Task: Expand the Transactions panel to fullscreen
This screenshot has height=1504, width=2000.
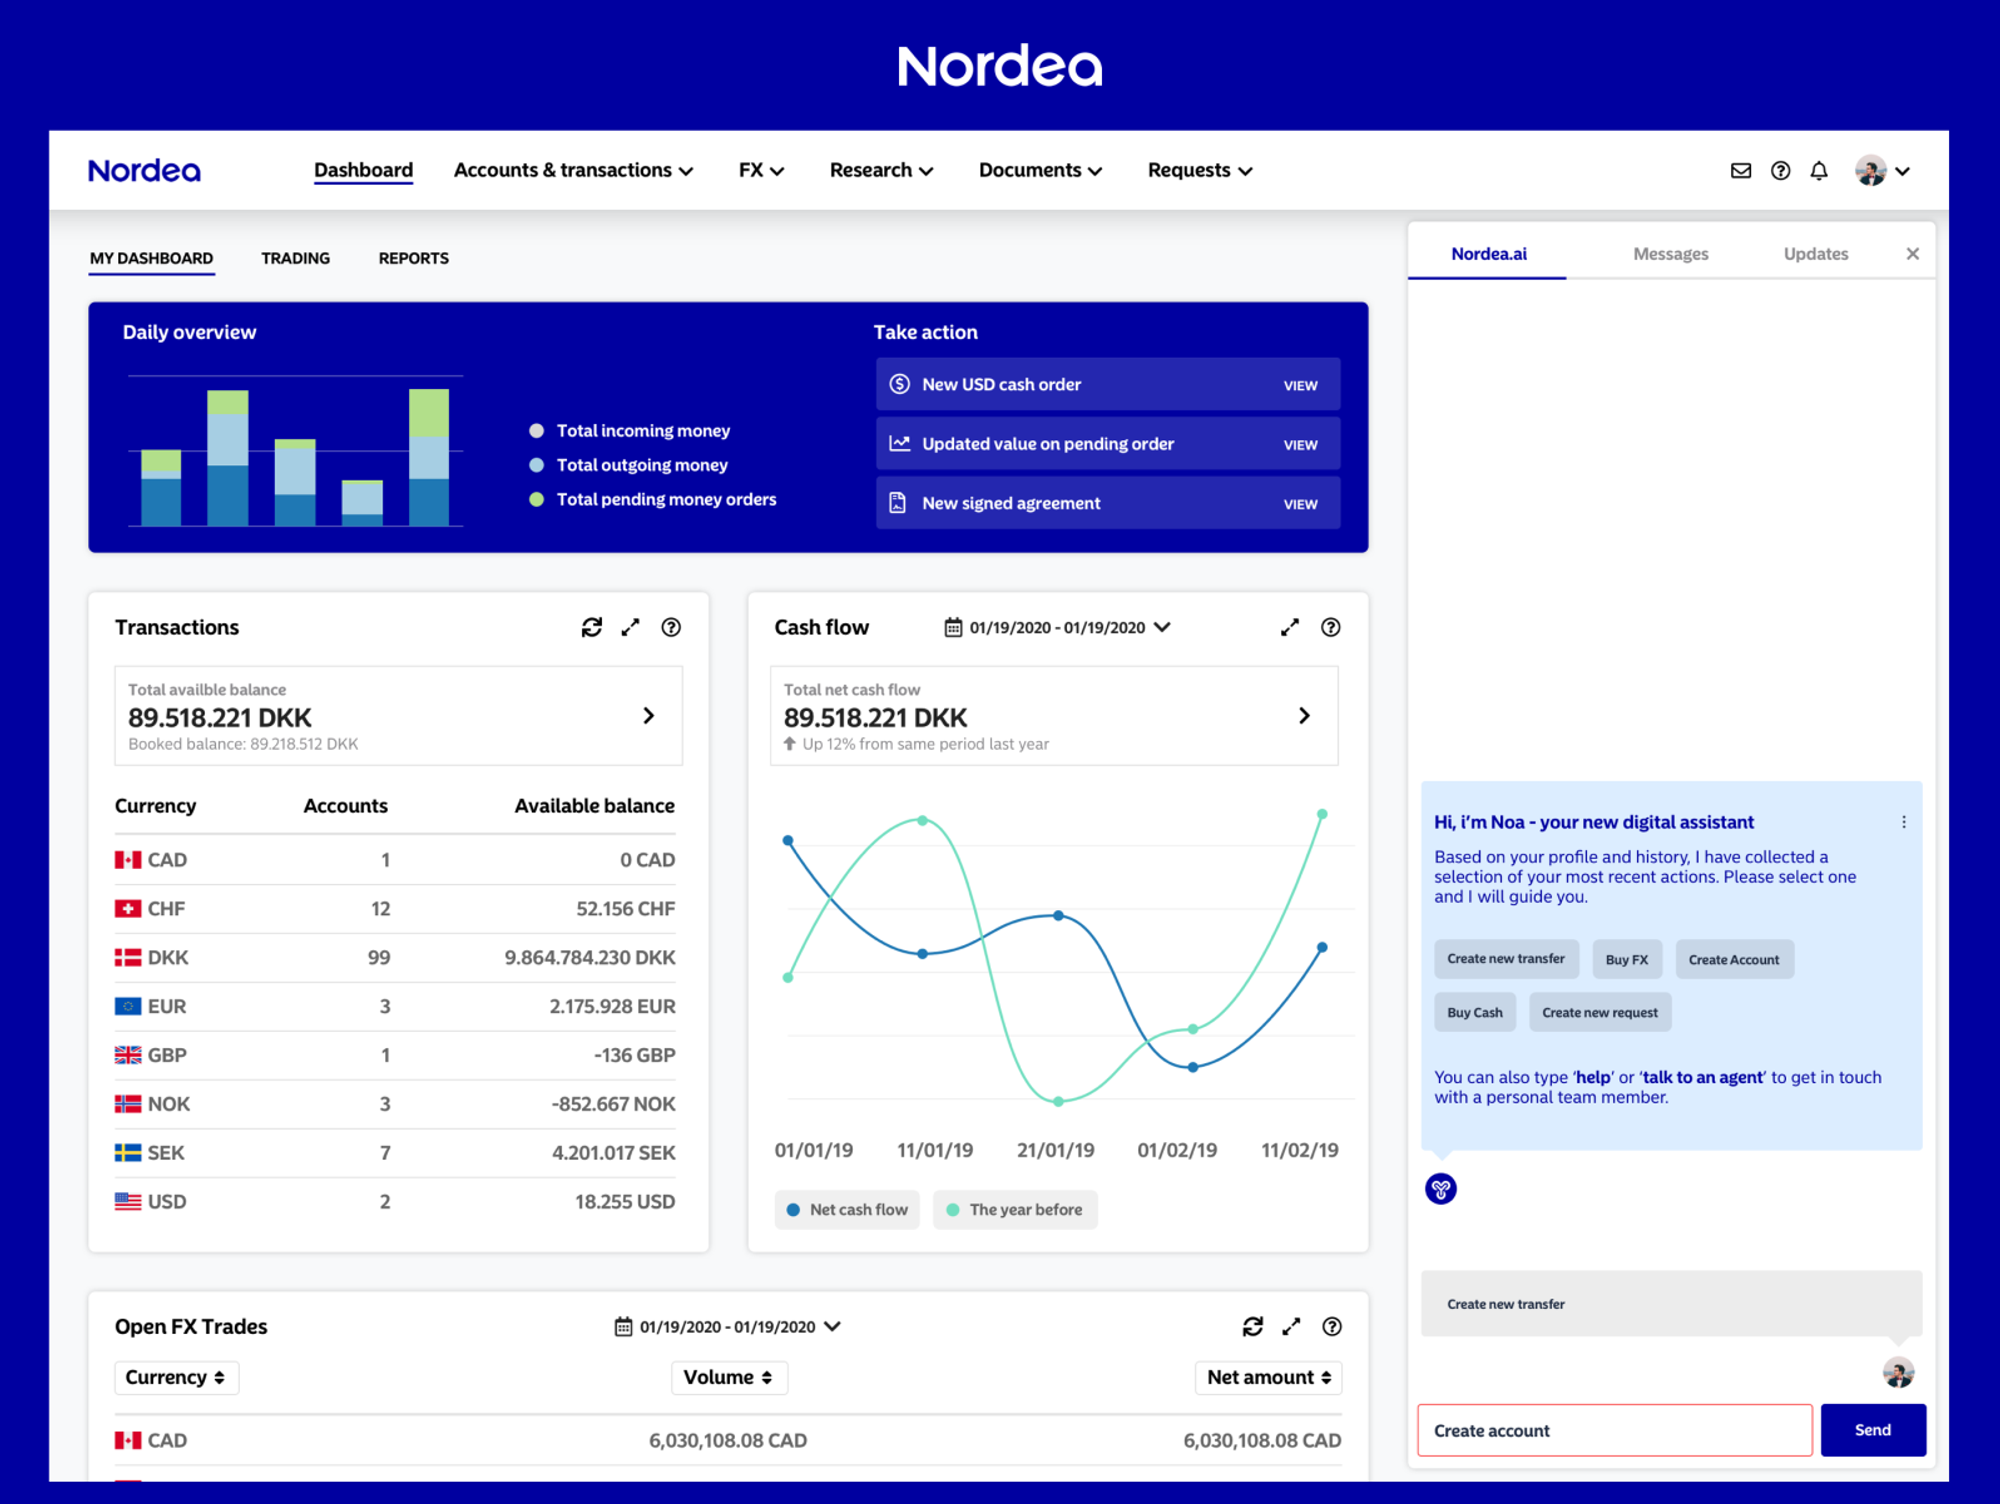Action: point(630,627)
